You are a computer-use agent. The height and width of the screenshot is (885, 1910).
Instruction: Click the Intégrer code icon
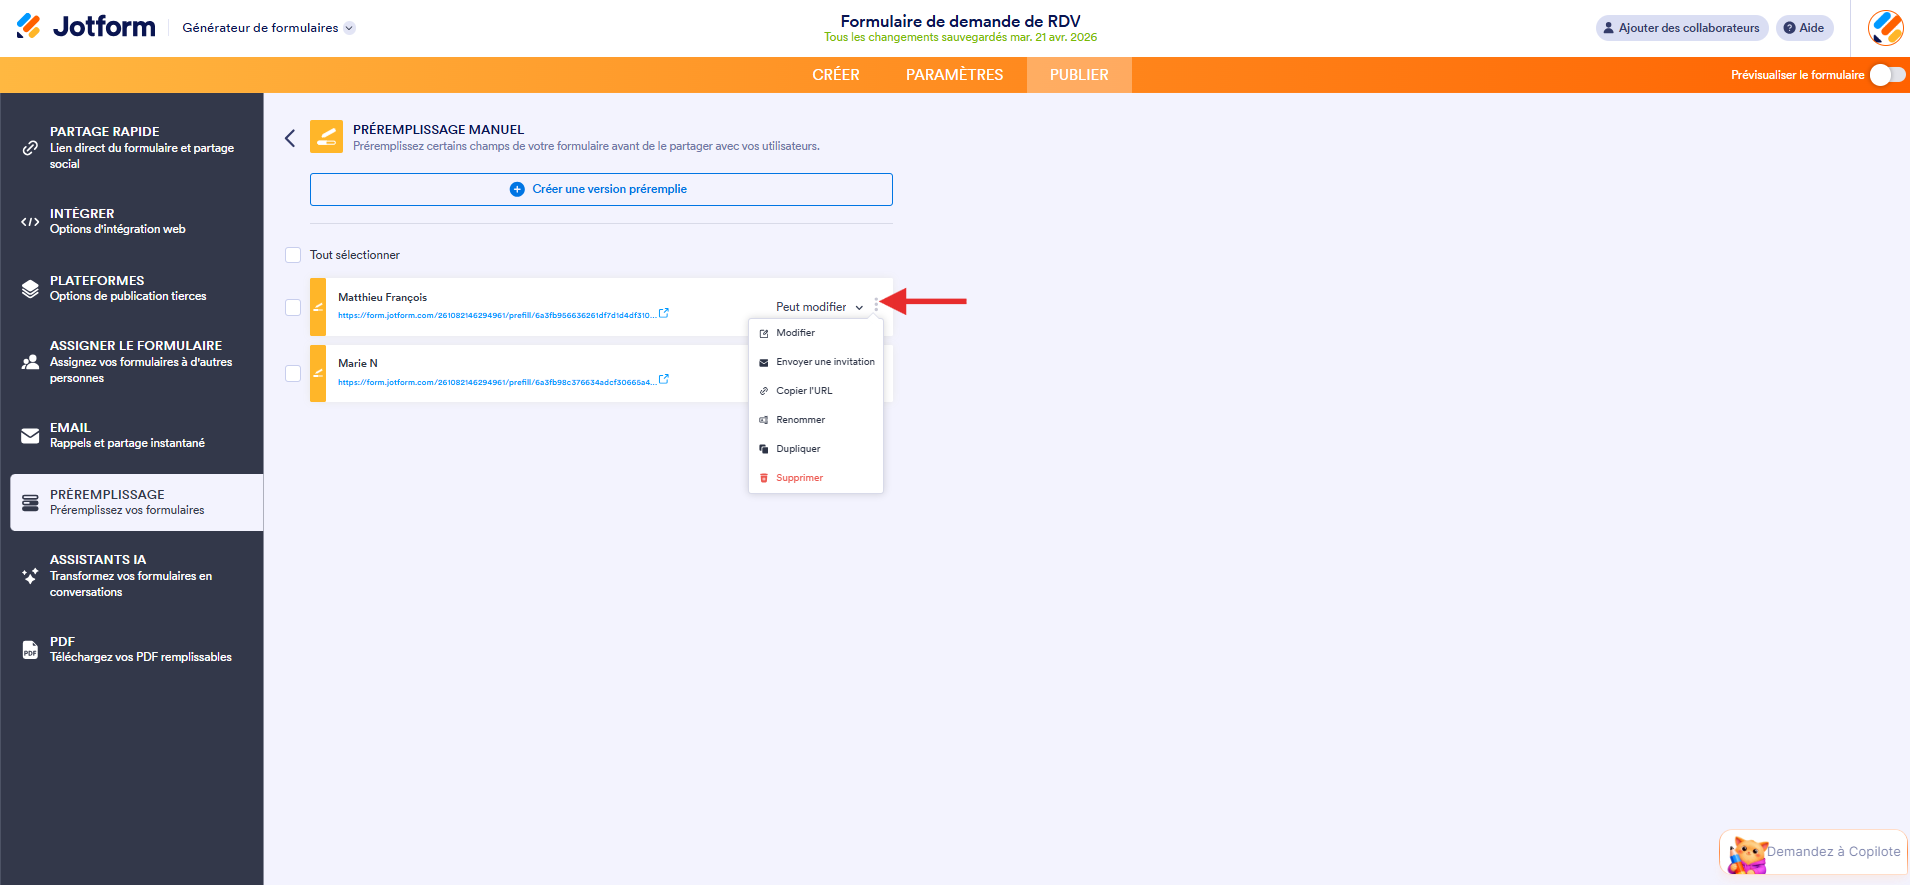30,222
